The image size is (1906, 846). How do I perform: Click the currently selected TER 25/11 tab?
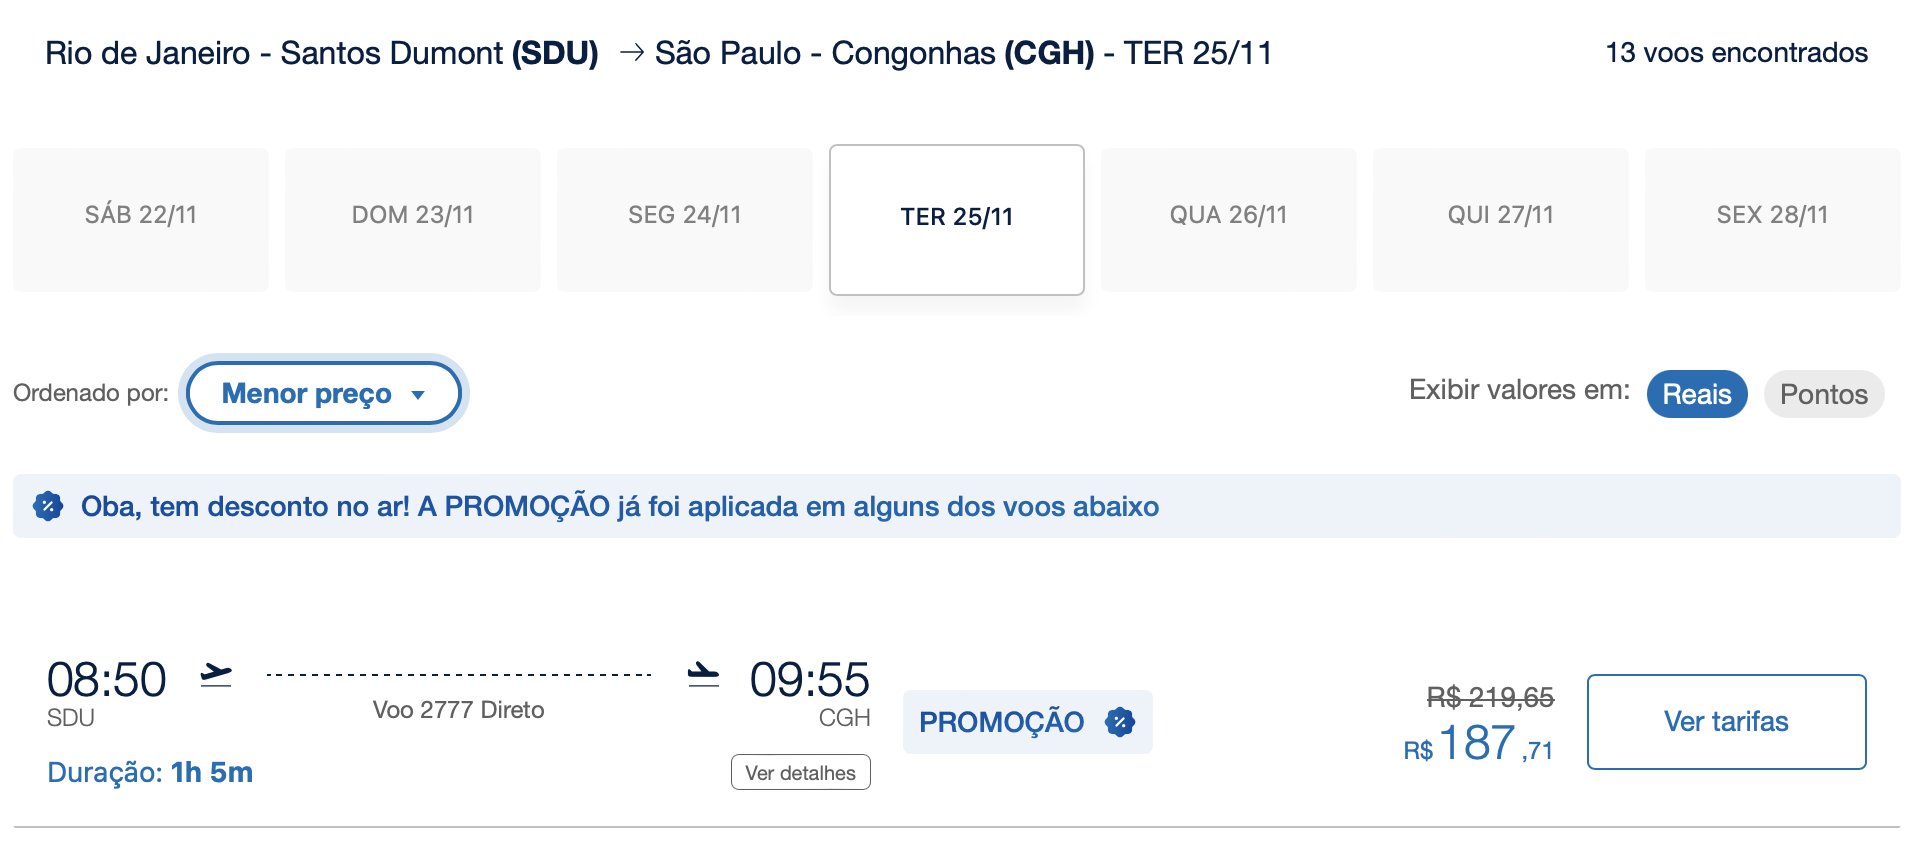pyautogui.click(x=957, y=218)
